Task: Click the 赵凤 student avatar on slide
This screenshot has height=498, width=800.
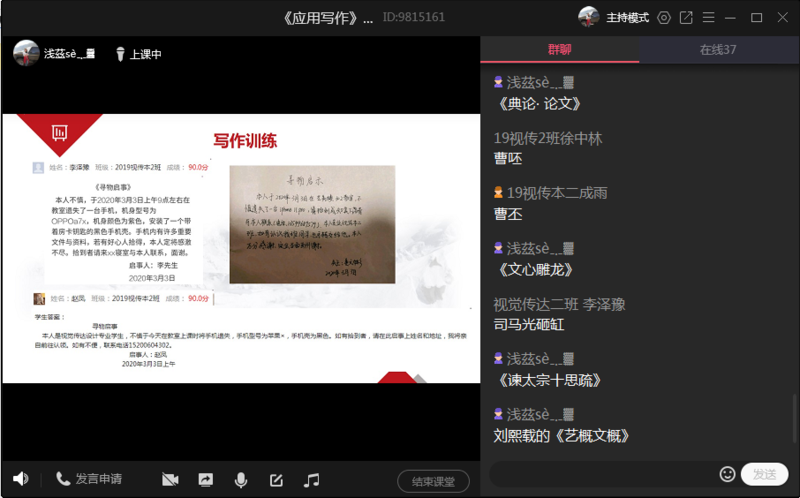Action: click(x=39, y=298)
